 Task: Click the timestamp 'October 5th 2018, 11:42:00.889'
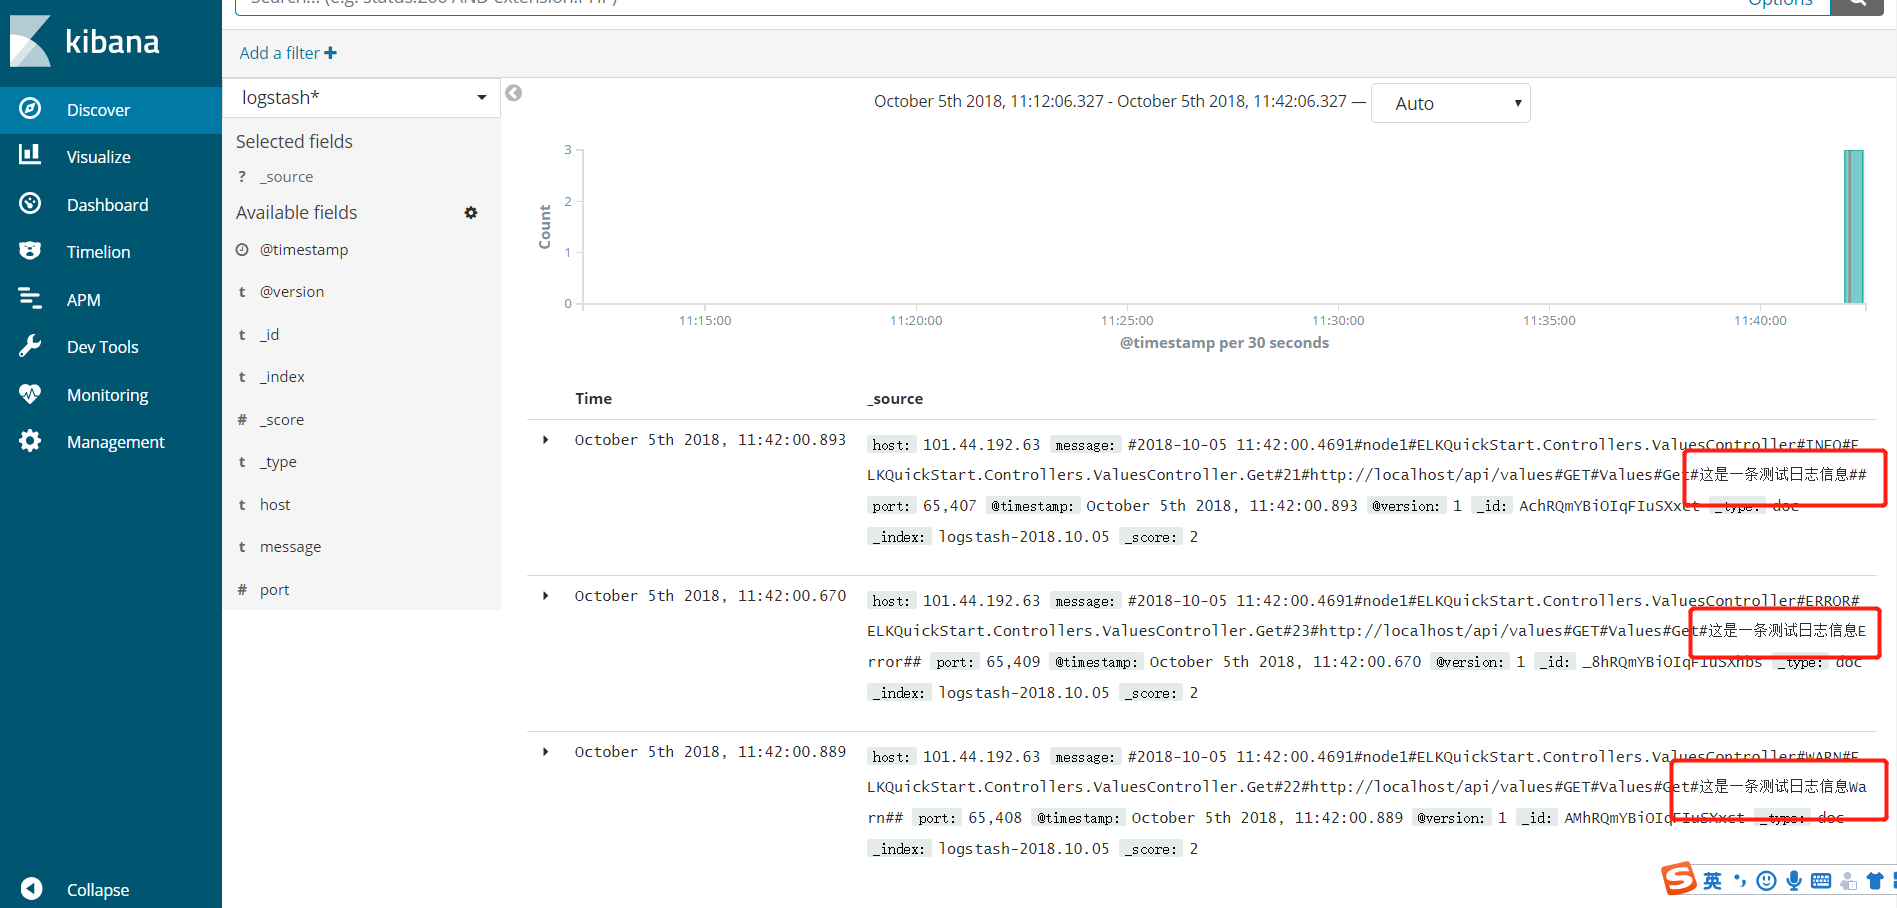pos(710,752)
